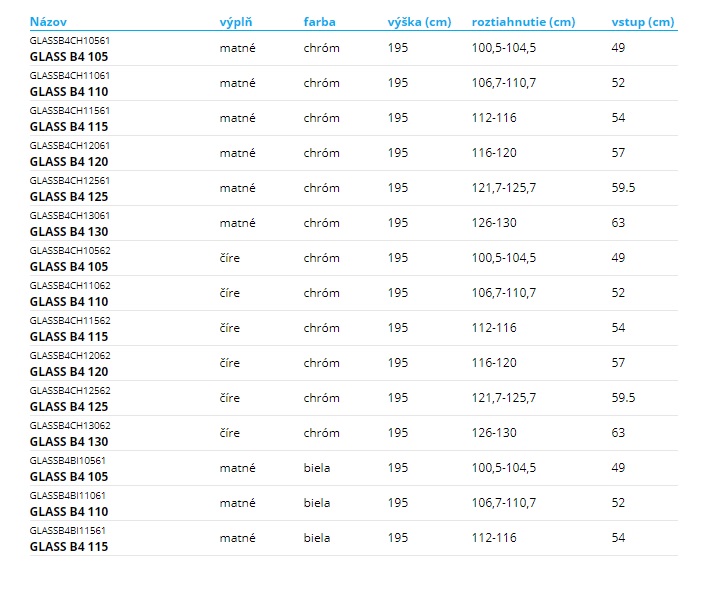Screen dimensions: 708x591
Task: Click 'chróm' in the GLASSB4CH12061 row
Action: [x=321, y=153]
